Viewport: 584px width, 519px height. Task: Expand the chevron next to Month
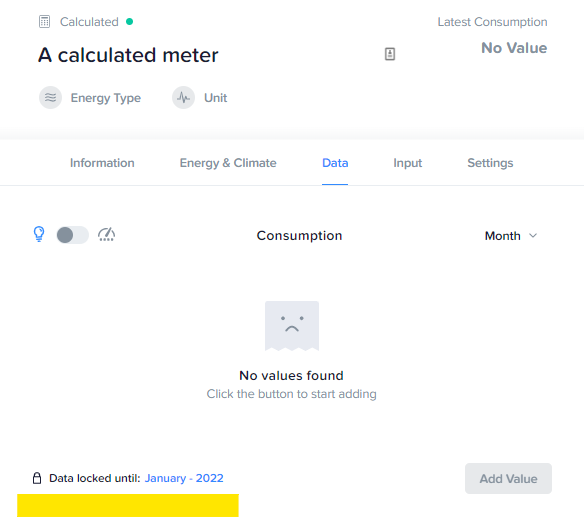[x=533, y=236]
